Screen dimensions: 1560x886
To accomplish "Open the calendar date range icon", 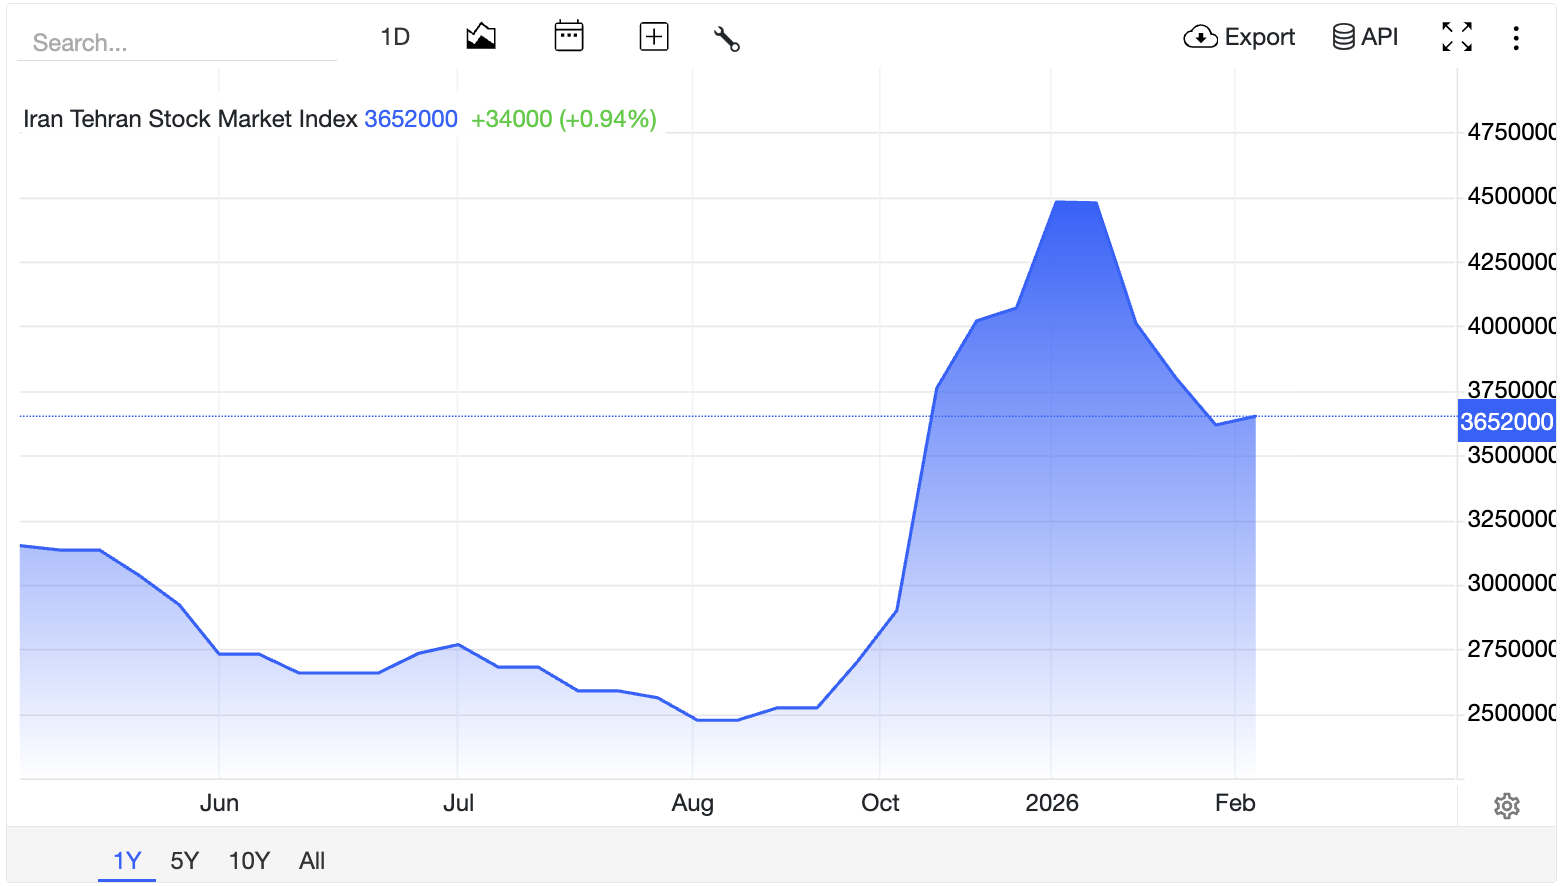I will pos(569,36).
